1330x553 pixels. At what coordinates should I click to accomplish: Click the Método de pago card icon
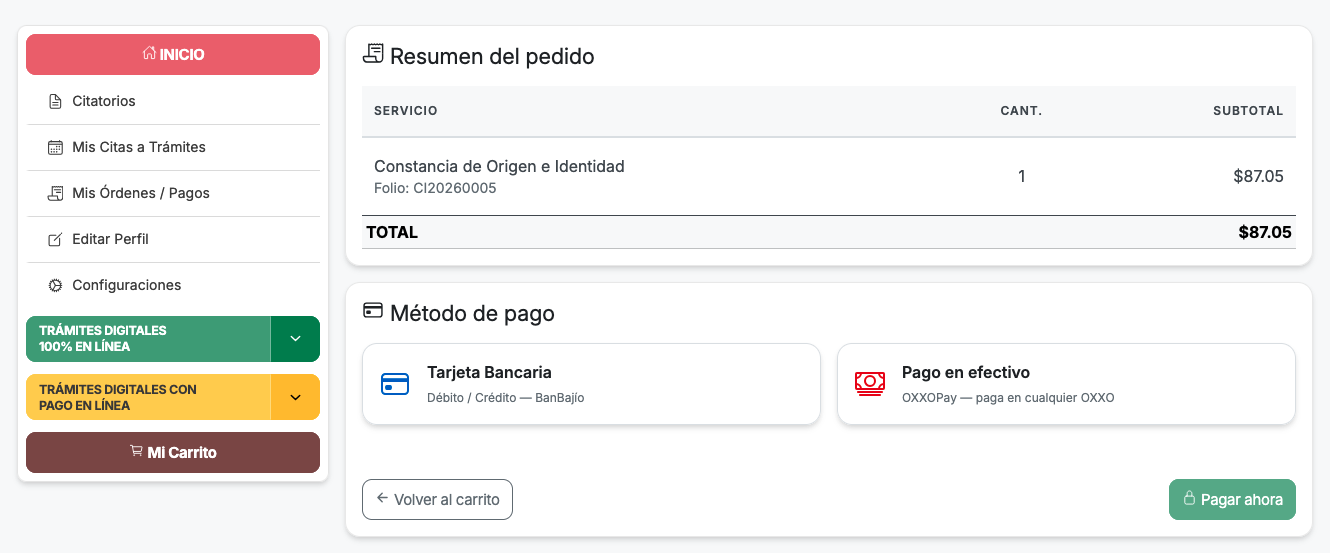373,311
